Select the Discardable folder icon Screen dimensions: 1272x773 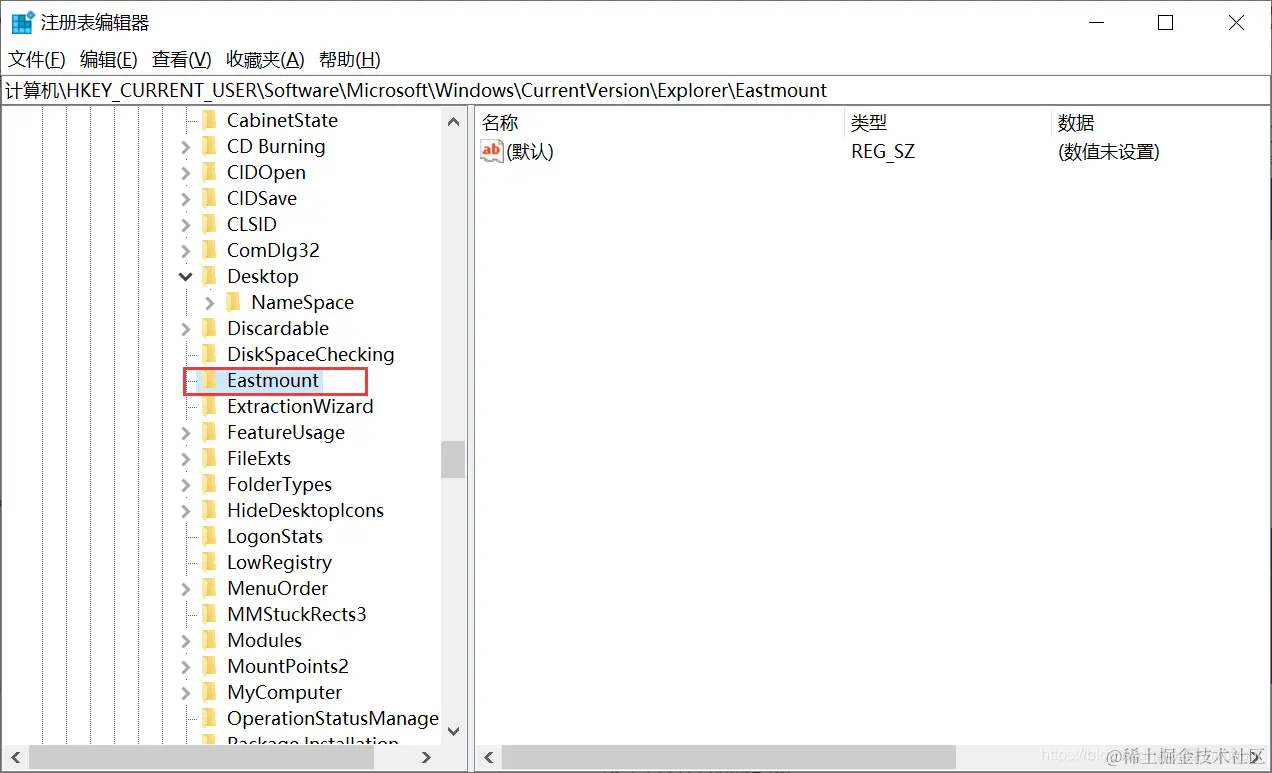tap(209, 328)
